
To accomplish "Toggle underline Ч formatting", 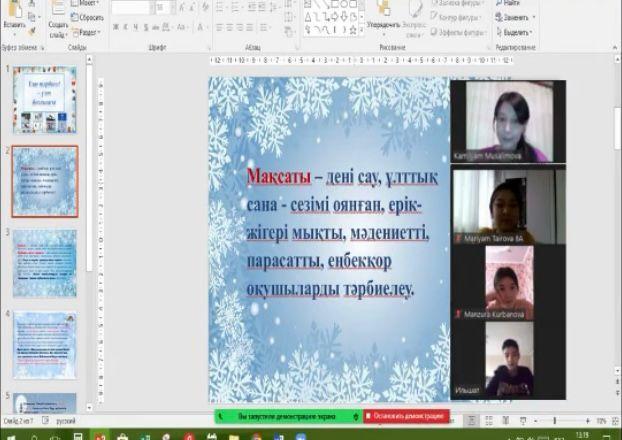I will click(136, 27).
